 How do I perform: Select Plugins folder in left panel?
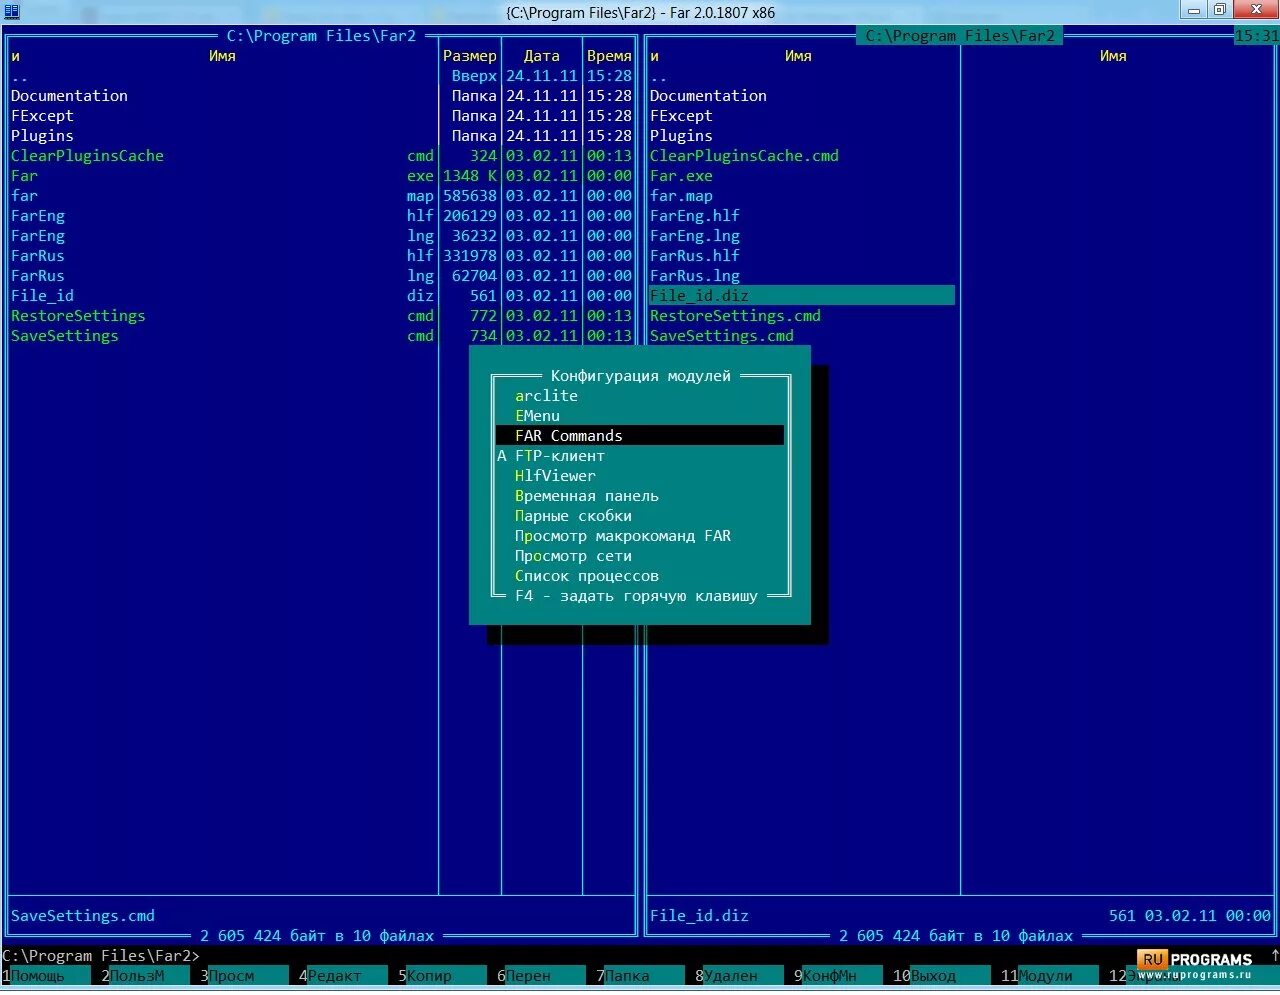tap(42, 136)
